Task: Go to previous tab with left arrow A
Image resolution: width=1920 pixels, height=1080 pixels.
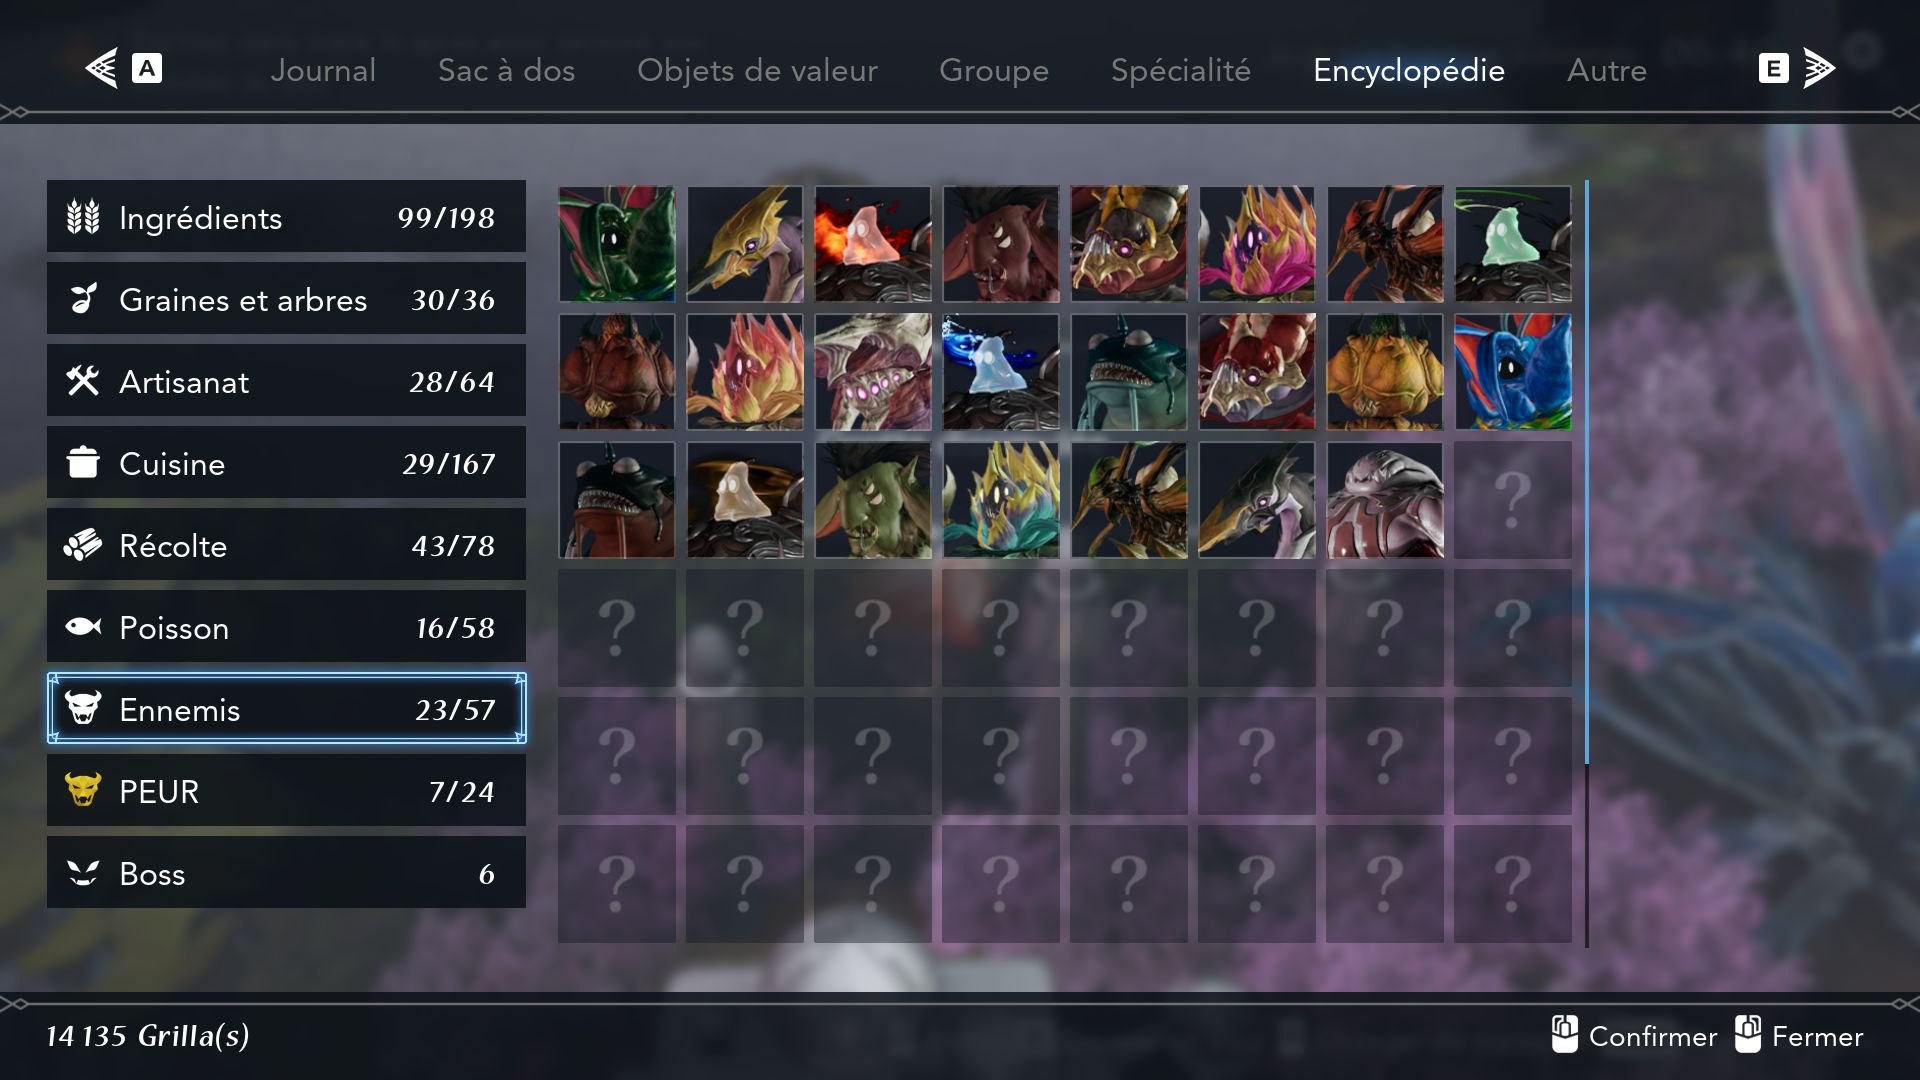Action: pos(124,69)
